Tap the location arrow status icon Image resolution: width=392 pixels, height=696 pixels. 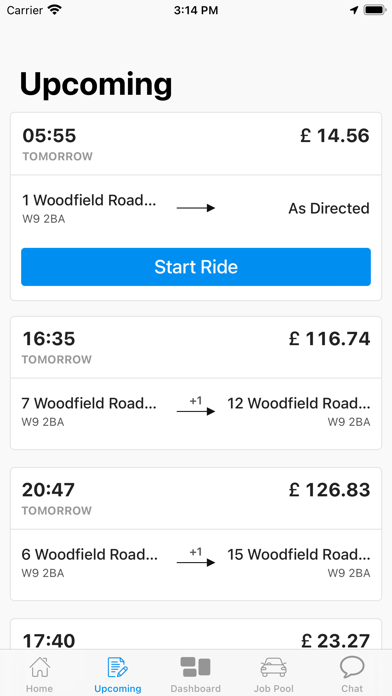tap(354, 10)
